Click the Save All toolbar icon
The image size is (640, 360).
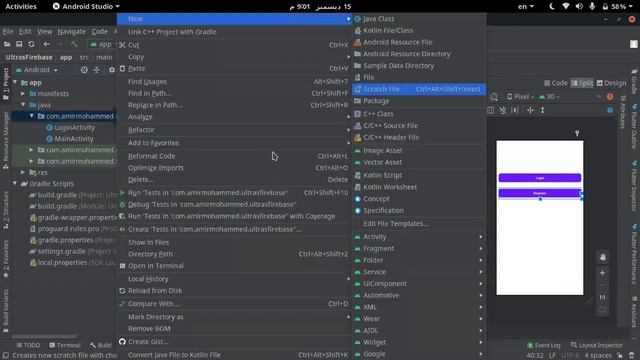coord(19,44)
